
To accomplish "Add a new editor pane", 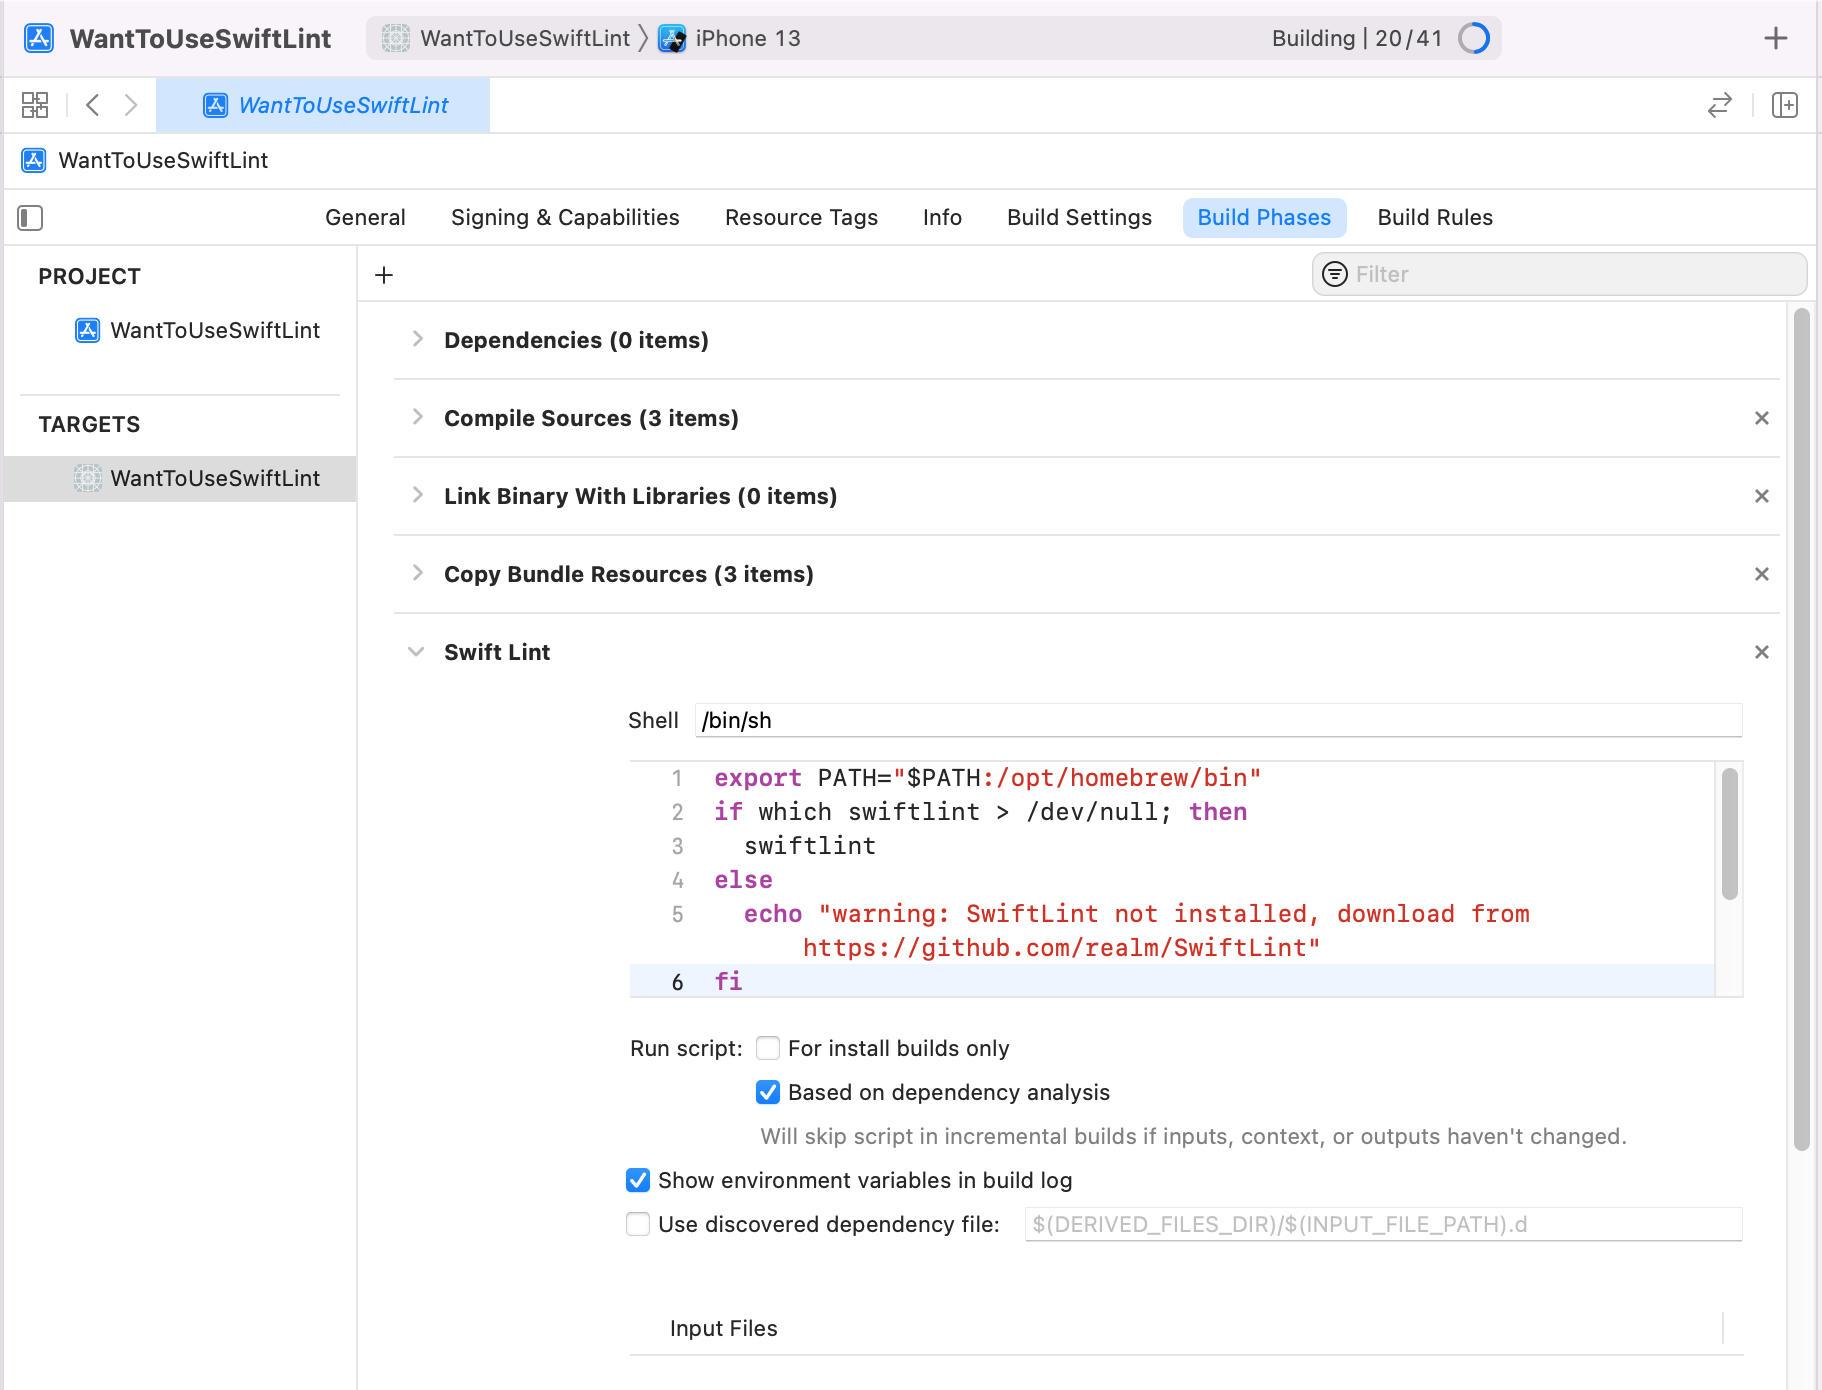I will point(1785,105).
